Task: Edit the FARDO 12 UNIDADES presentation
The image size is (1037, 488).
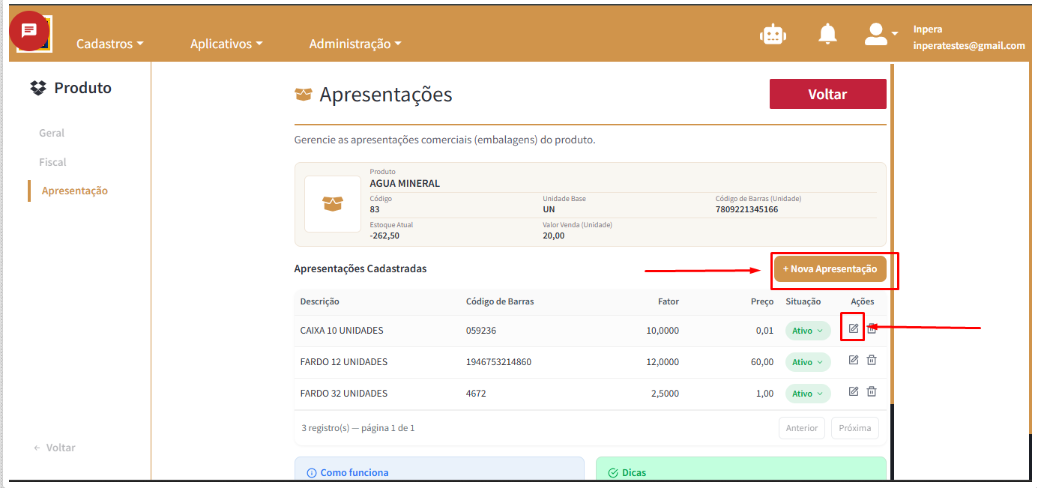Action: pos(853,360)
